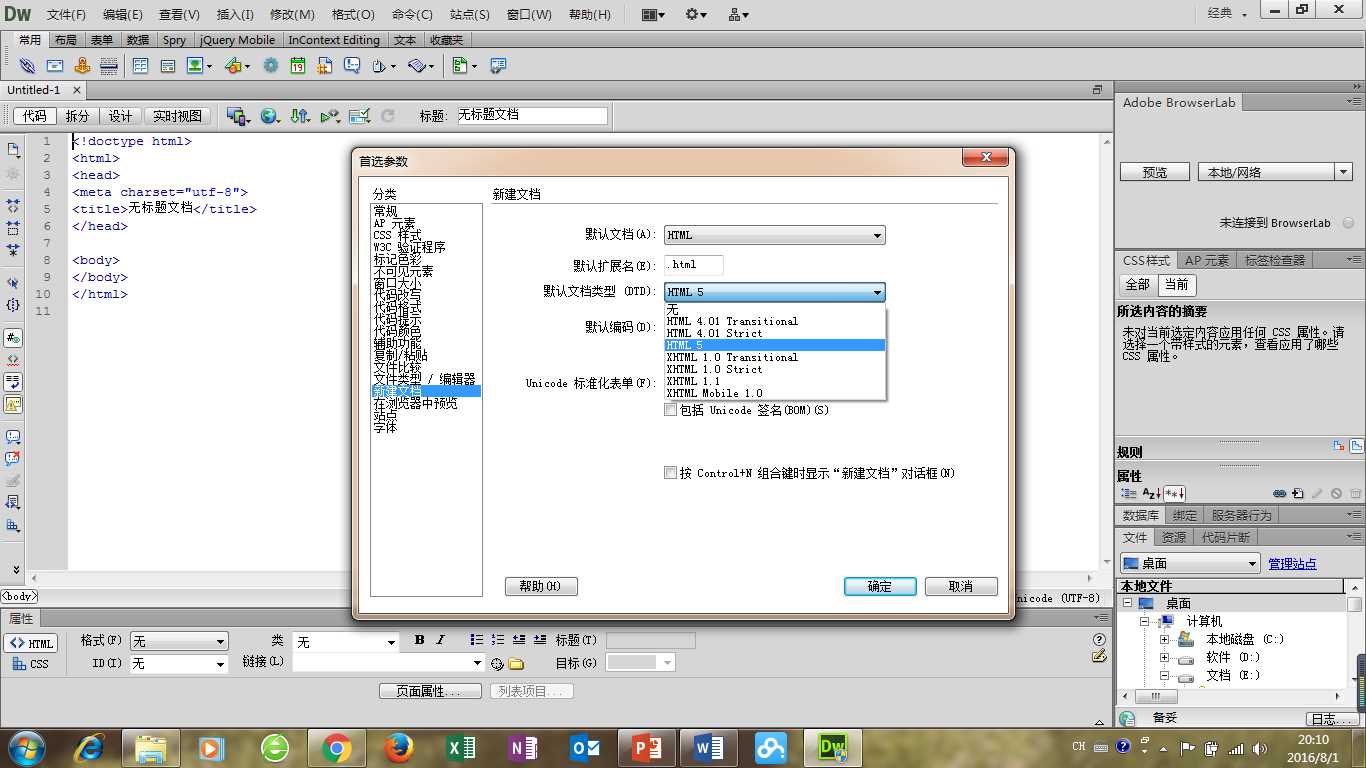1366x768 pixels.
Task: Open the Commands (C) menu
Action: (x=412, y=14)
